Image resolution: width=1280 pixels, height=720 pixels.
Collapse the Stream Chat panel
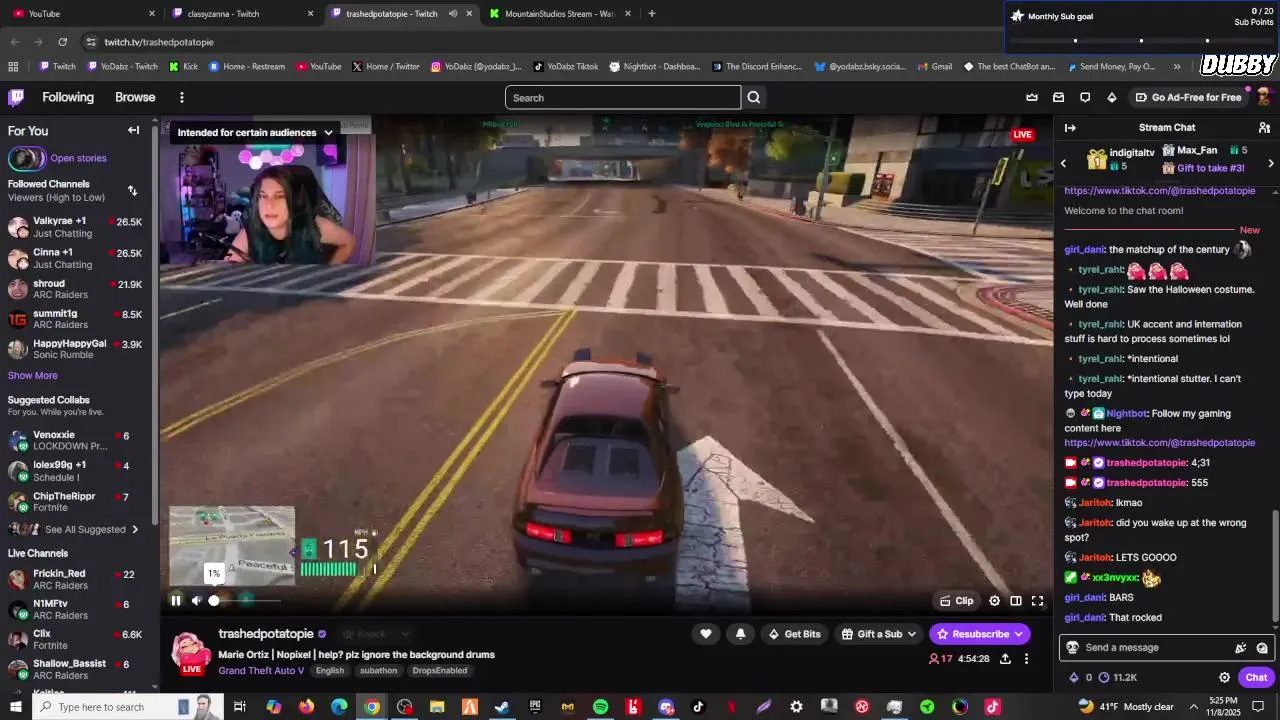pyautogui.click(x=1070, y=128)
